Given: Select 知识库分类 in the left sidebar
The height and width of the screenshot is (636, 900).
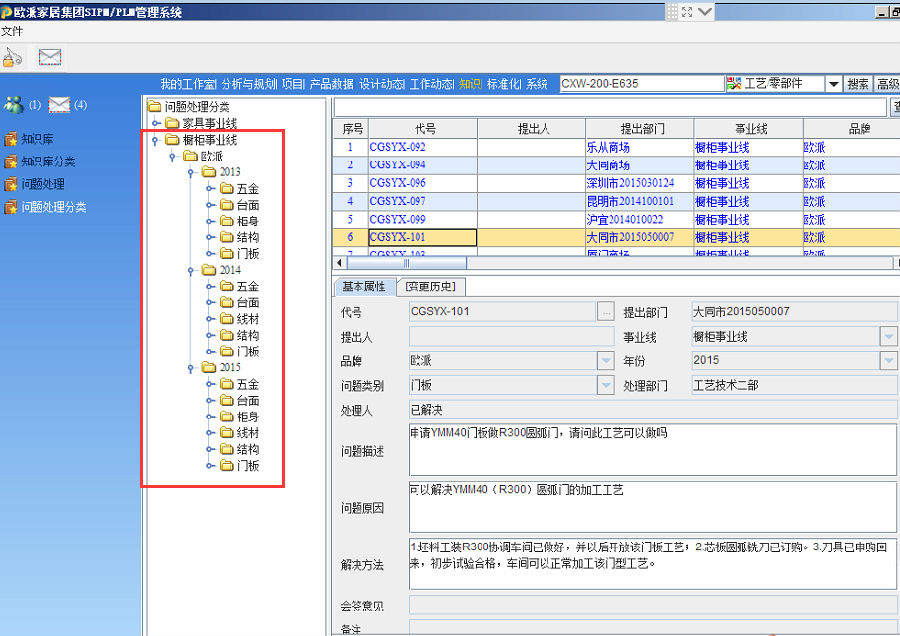Looking at the screenshot, I should [48, 162].
